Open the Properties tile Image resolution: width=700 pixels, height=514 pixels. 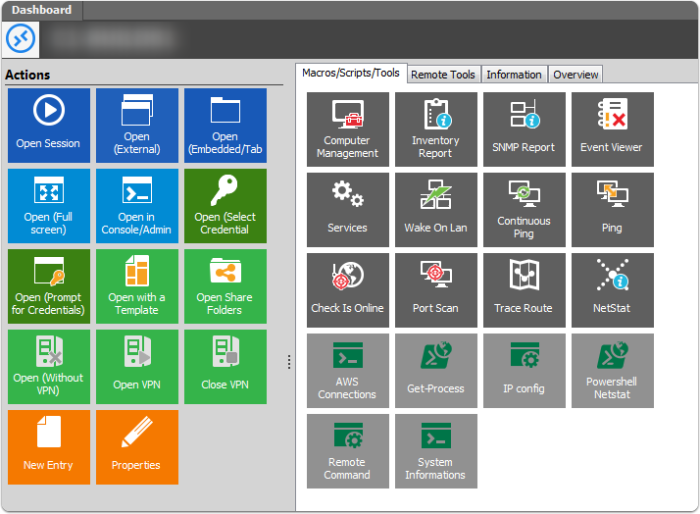(136, 447)
